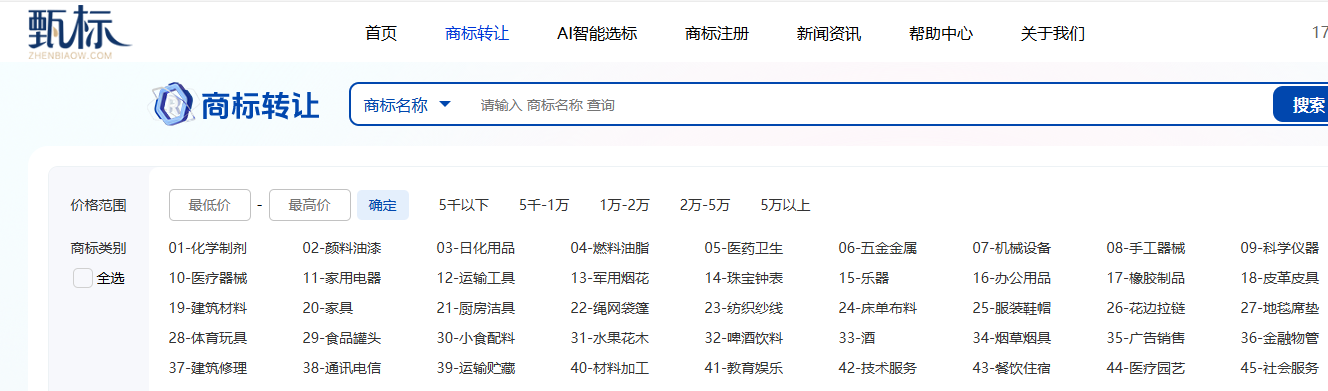Select category 26-花边拉链

click(x=1146, y=308)
